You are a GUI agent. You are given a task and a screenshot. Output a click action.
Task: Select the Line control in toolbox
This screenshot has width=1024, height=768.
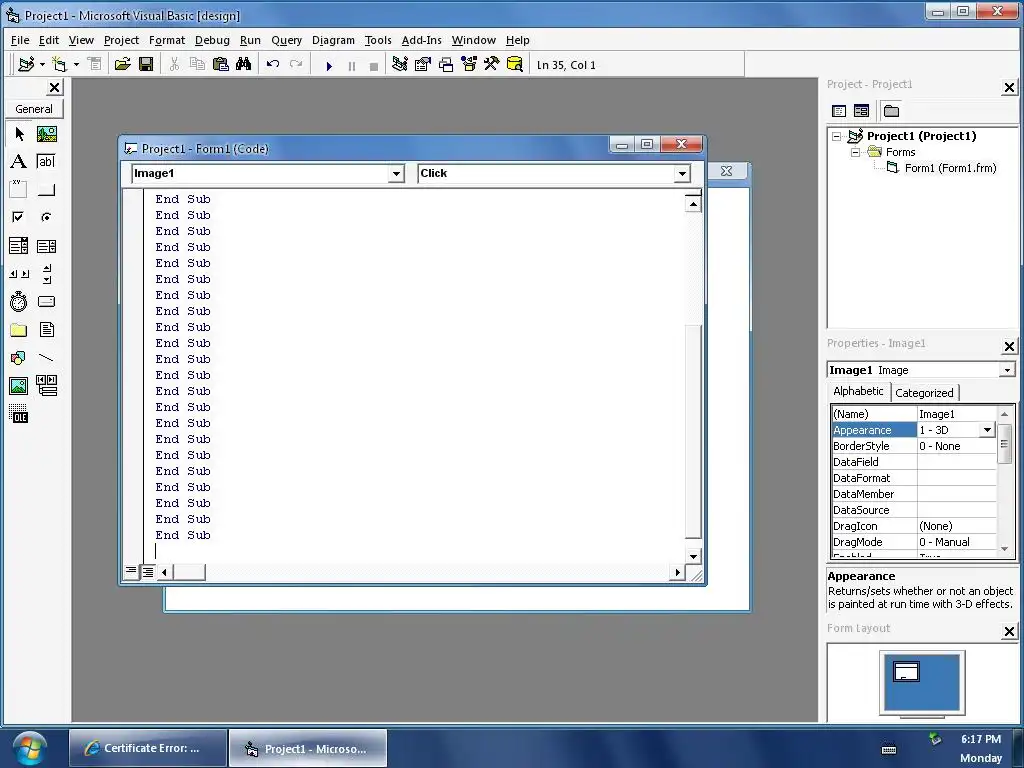tap(46, 358)
